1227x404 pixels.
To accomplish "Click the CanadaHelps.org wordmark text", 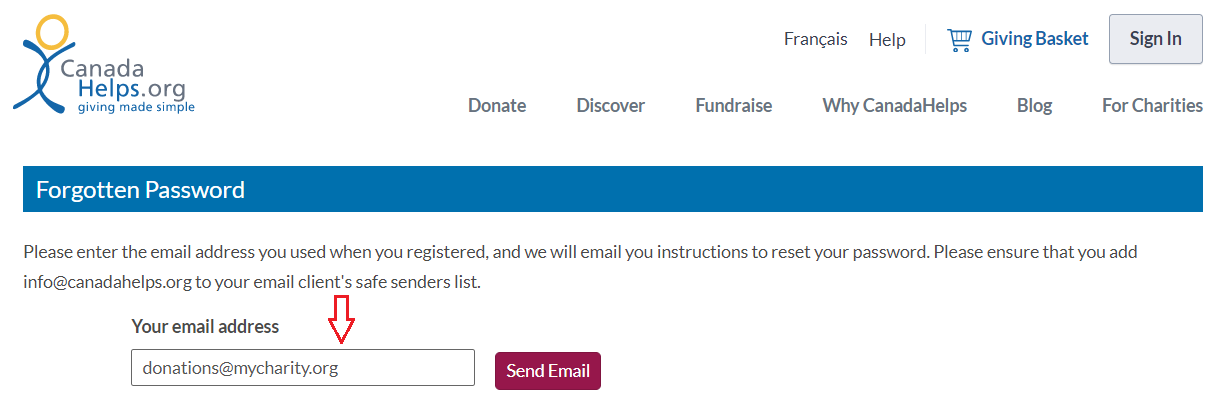I will click(122, 80).
